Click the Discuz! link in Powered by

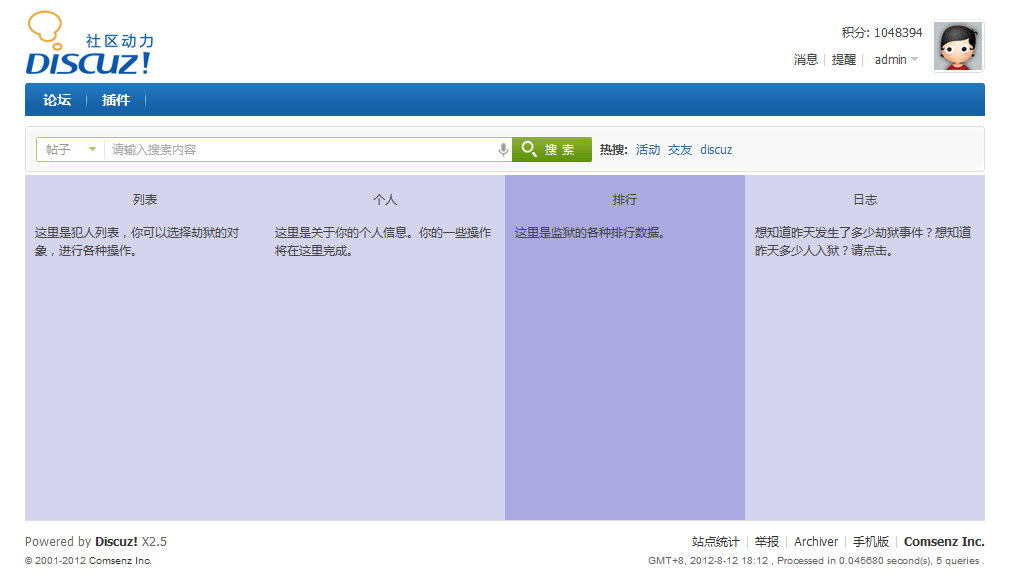pos(116,541)
